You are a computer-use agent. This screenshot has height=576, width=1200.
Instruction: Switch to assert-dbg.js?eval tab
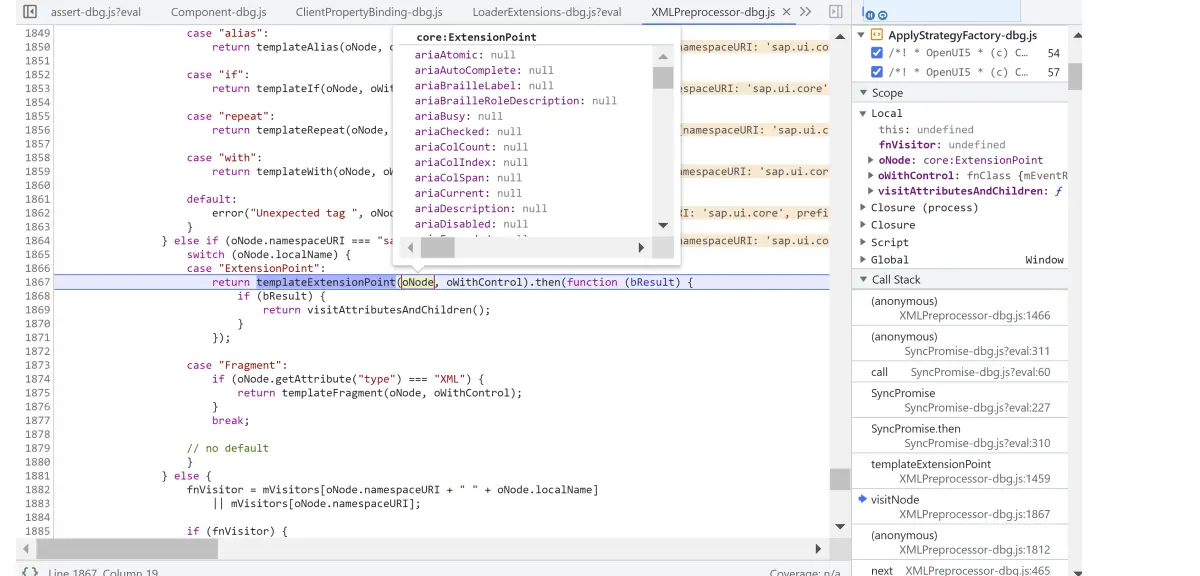[95, 12]
